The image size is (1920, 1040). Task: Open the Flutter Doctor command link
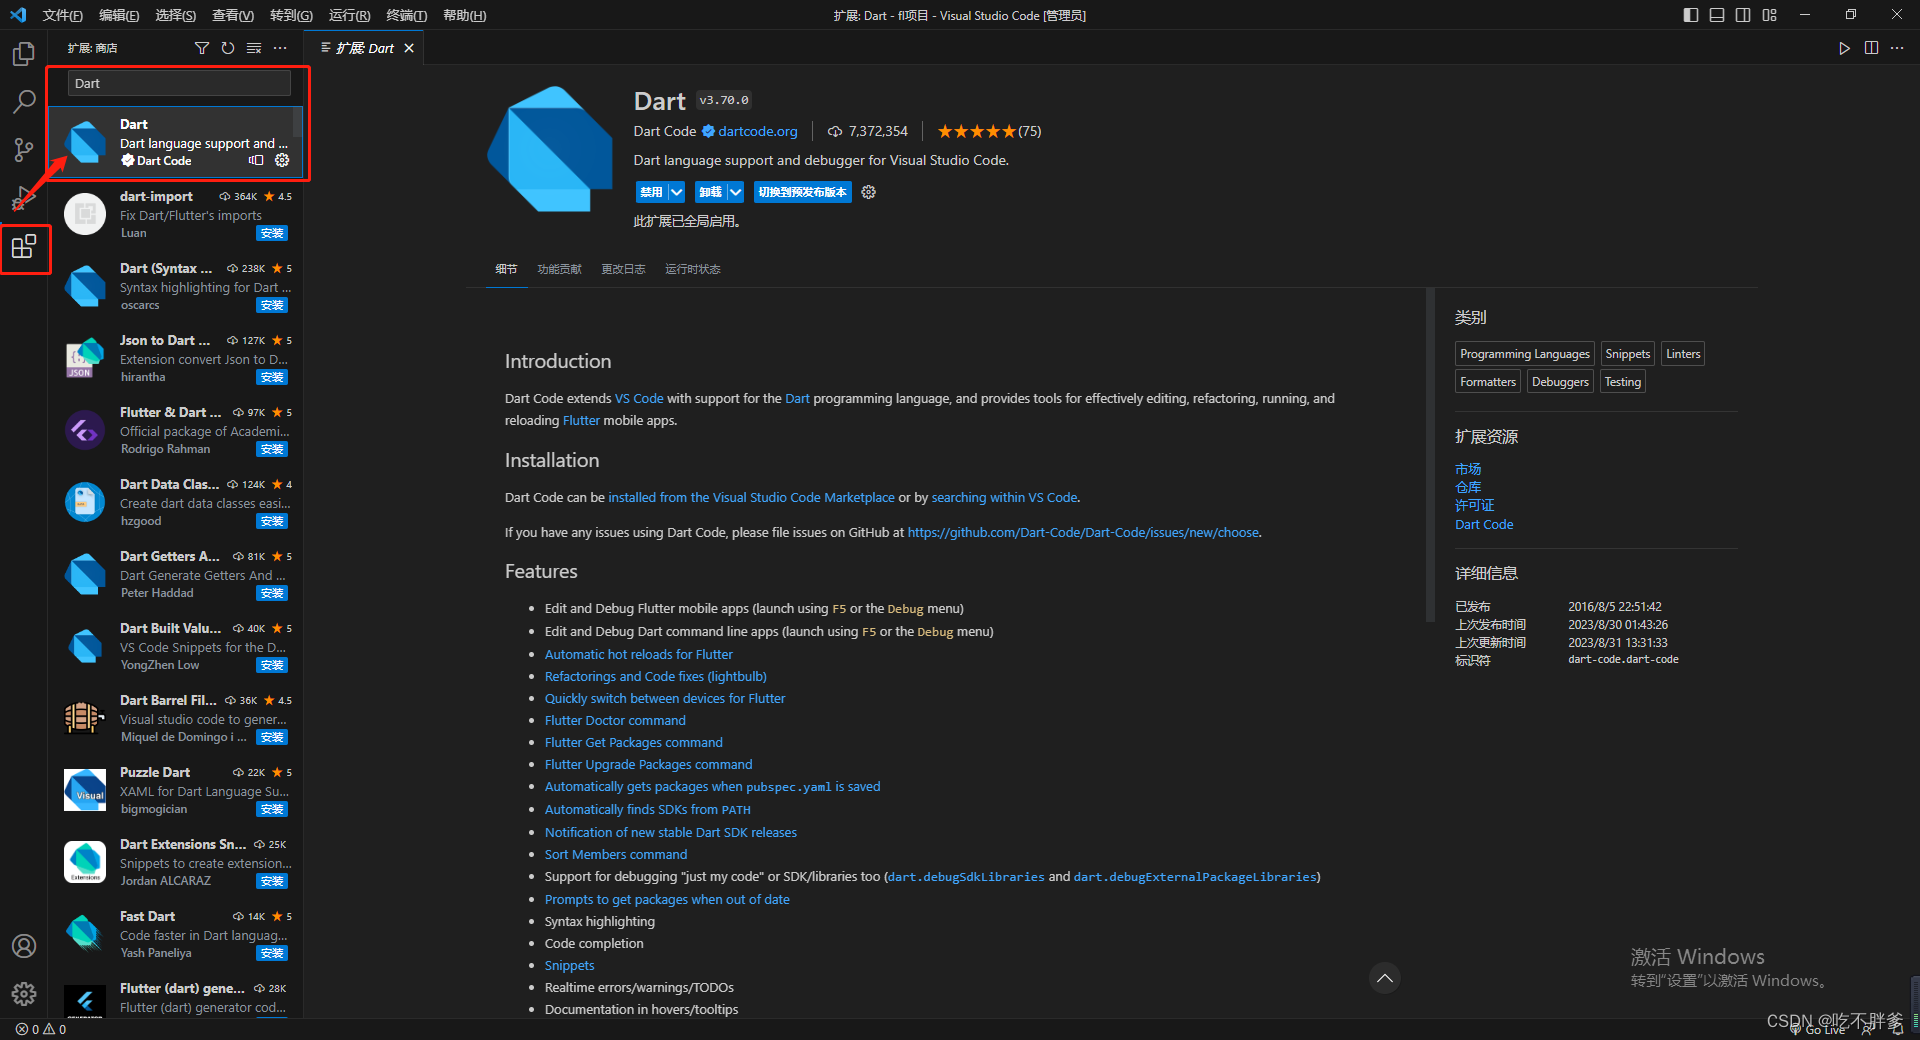[615, 720]
